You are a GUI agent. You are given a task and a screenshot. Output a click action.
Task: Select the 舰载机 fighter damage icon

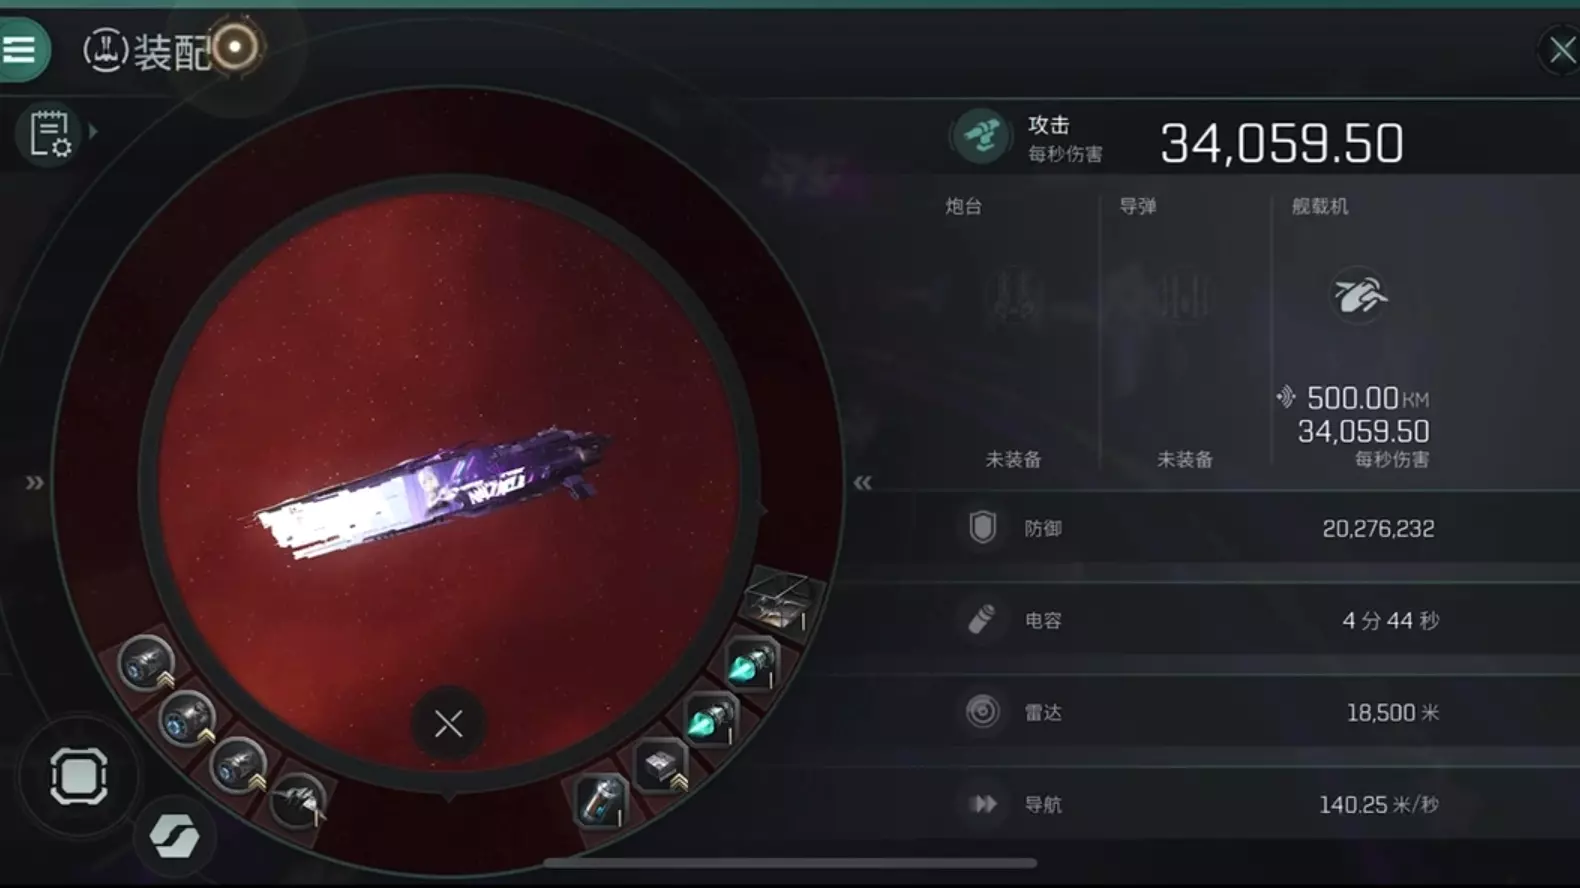[x=1360, y=294]
